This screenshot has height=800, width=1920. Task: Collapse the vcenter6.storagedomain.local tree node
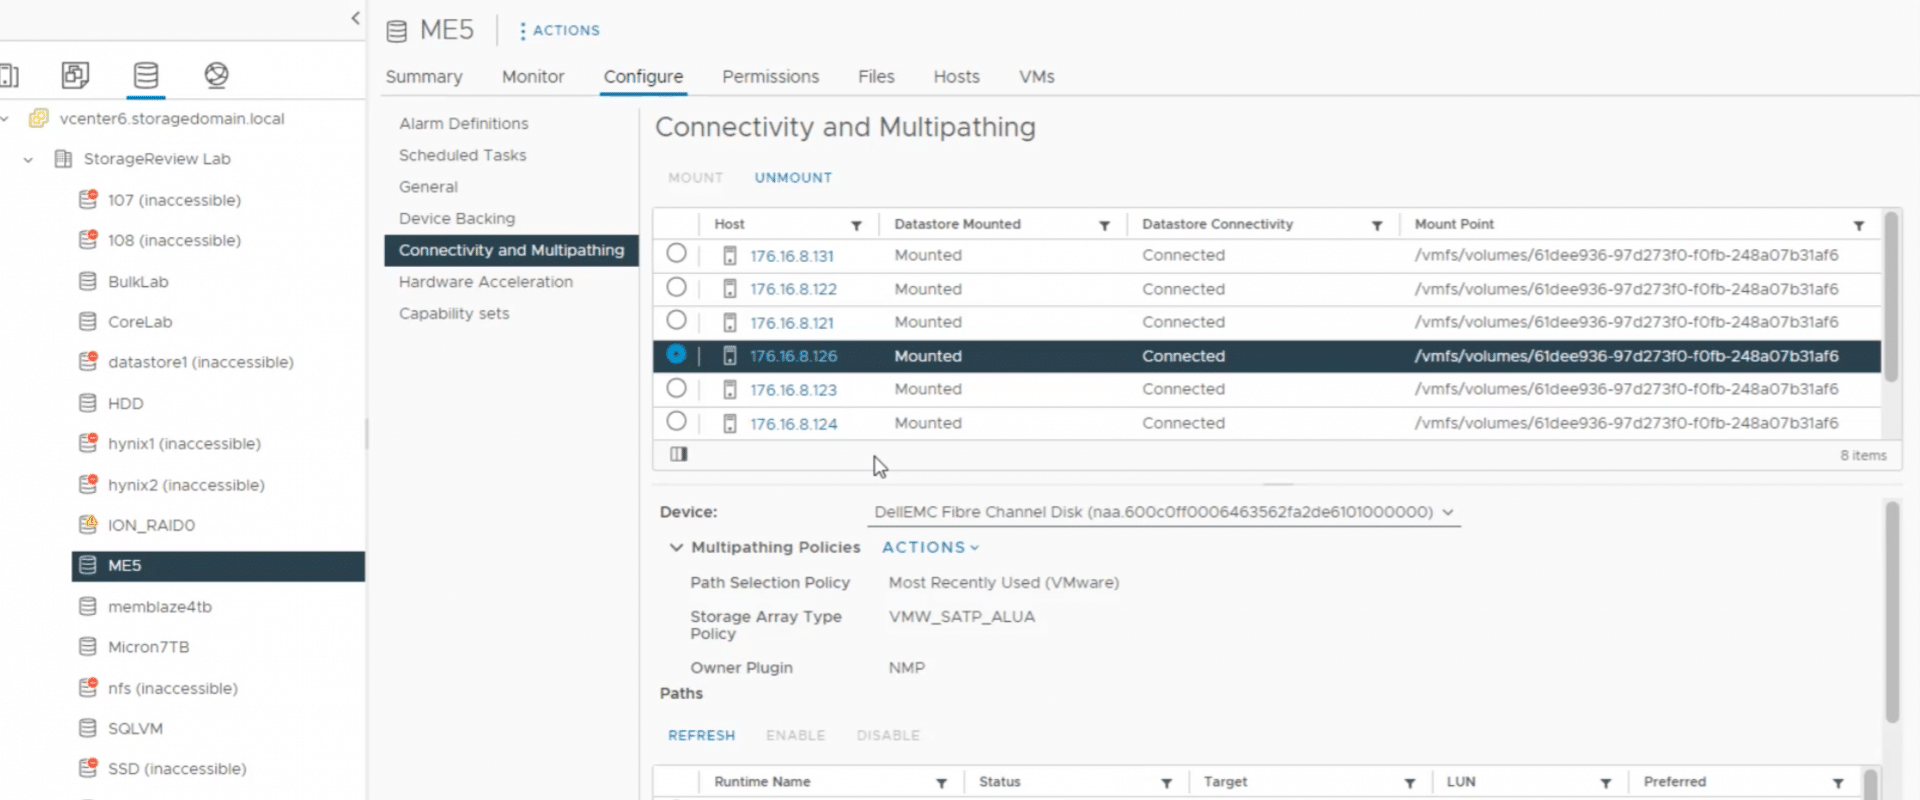pos(5,119)
